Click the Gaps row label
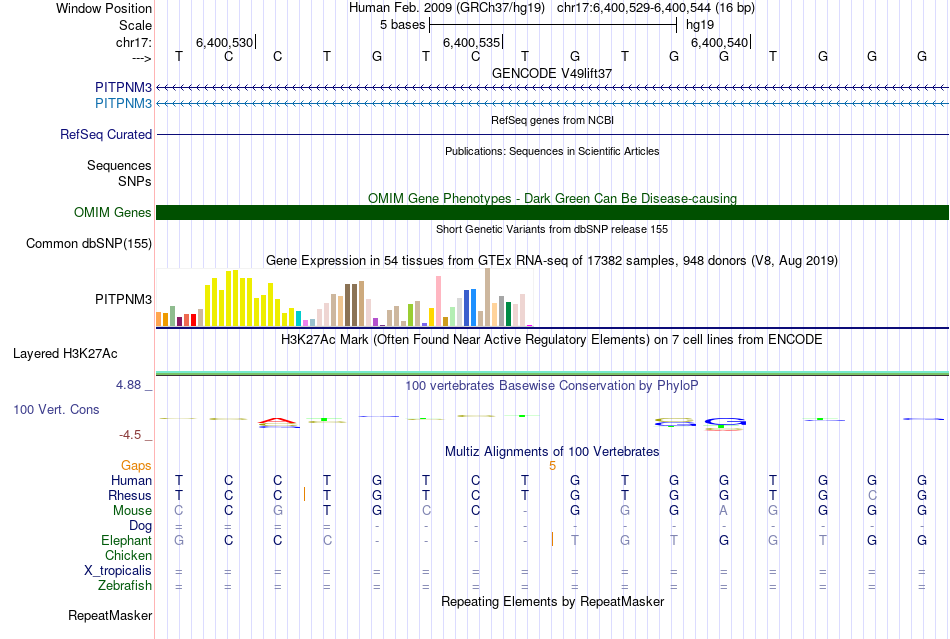The image size is (950, 639). coord(136,465)
